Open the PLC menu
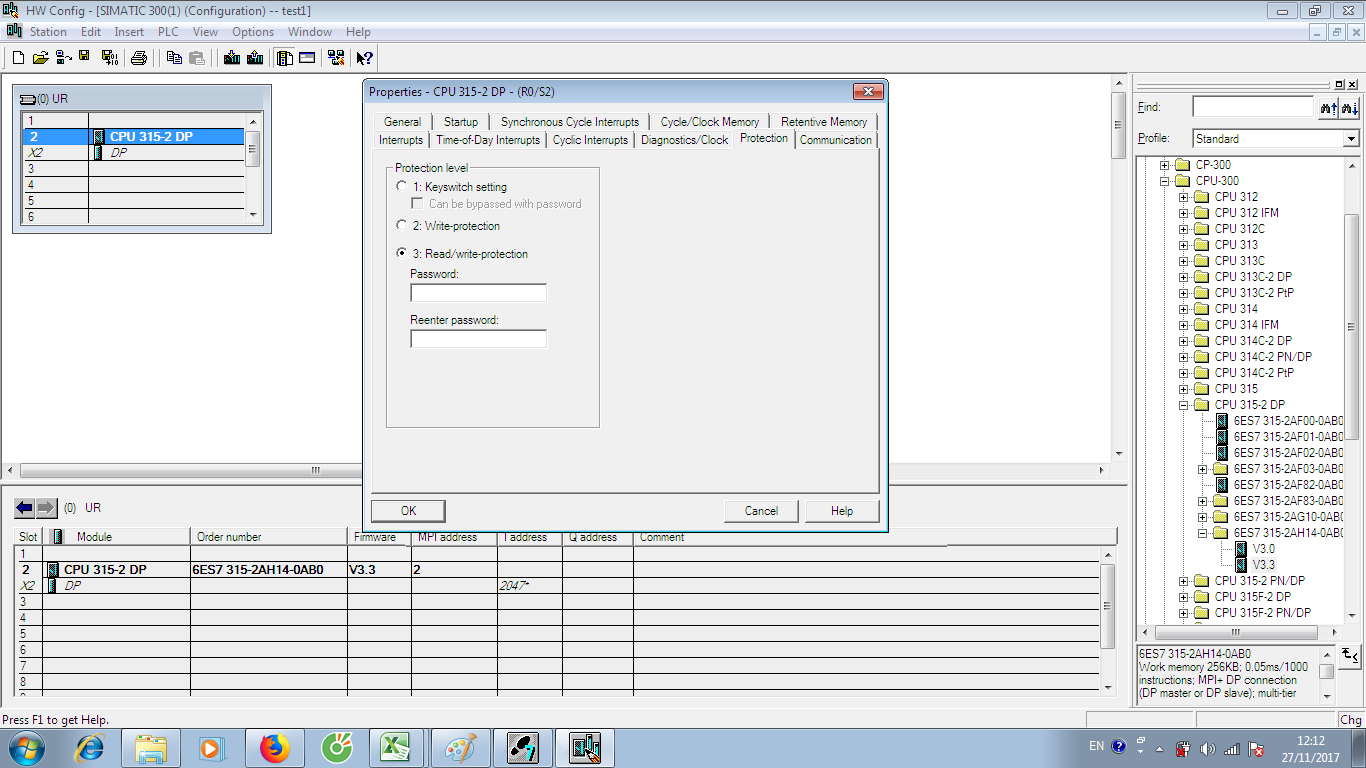 pyautogui.click(x=168, y=32)
